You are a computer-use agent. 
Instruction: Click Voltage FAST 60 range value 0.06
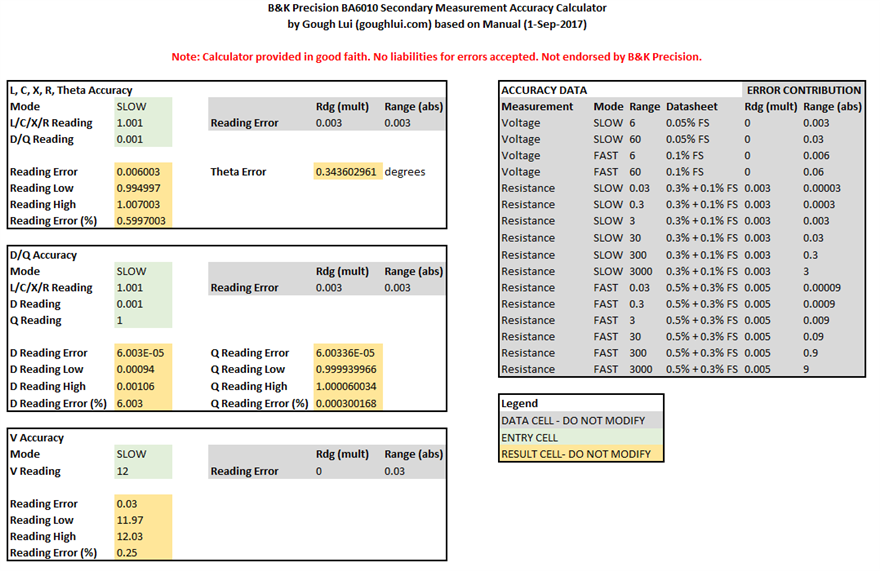(x=813, y=171)
